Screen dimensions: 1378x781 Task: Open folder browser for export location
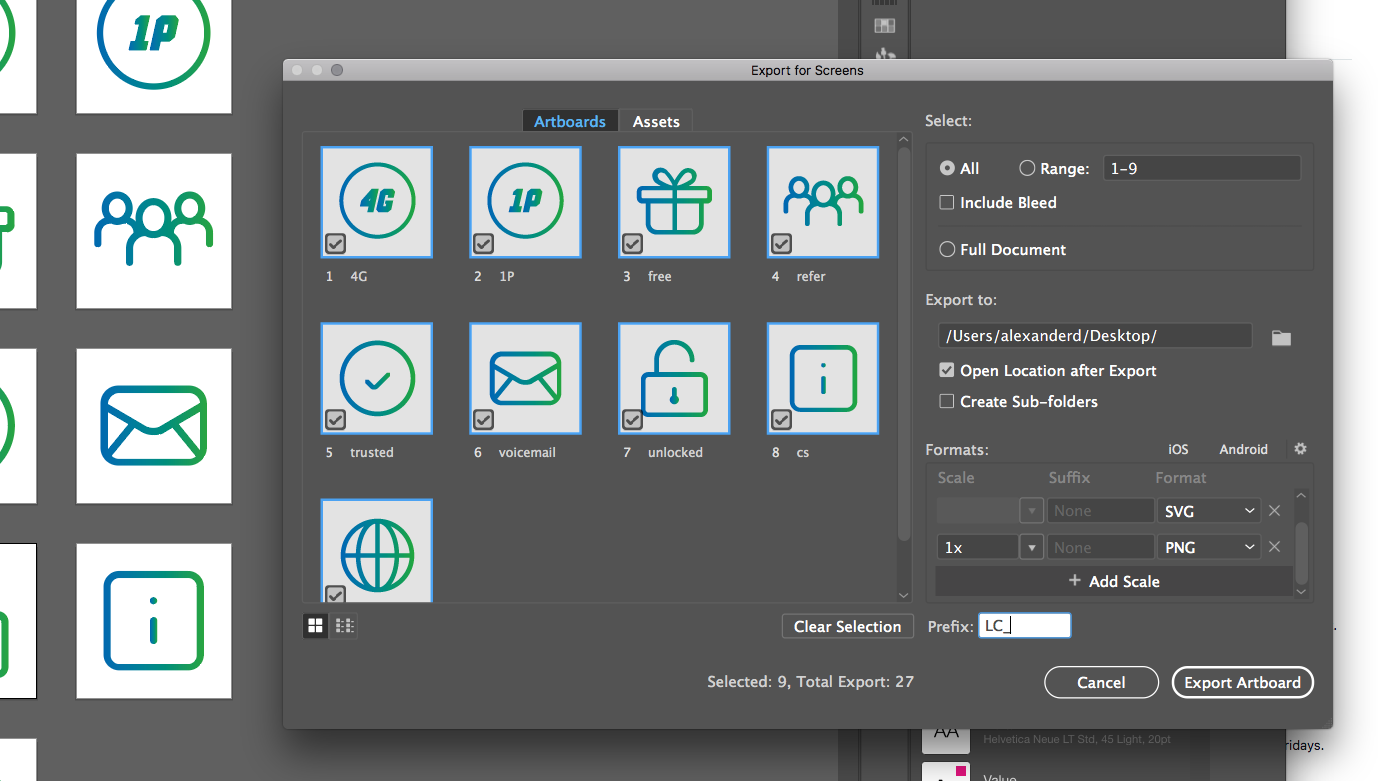(x=1281, y=337)
